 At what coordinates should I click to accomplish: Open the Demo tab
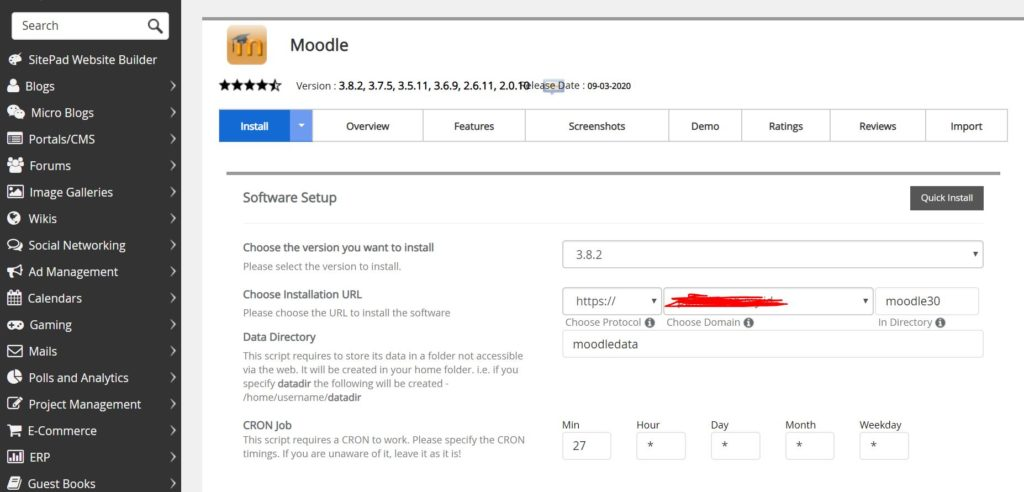[x=705, y=126]
